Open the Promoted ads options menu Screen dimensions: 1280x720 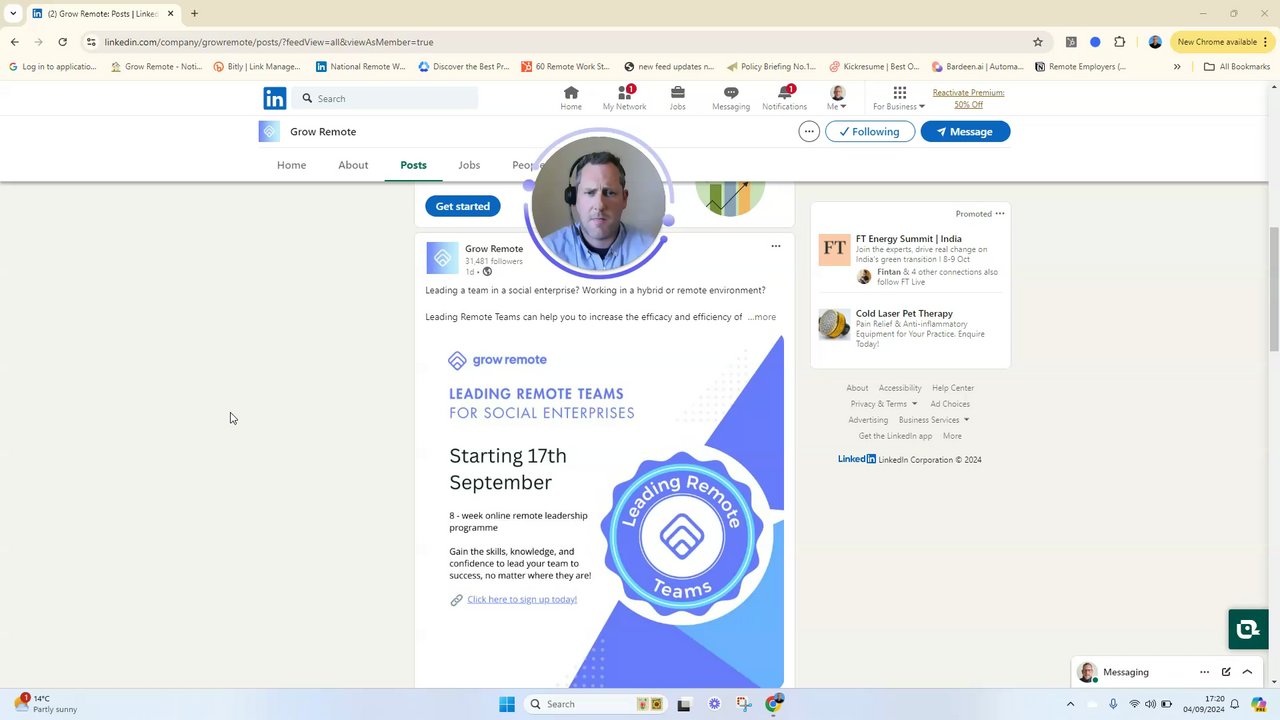(1000, 213)
